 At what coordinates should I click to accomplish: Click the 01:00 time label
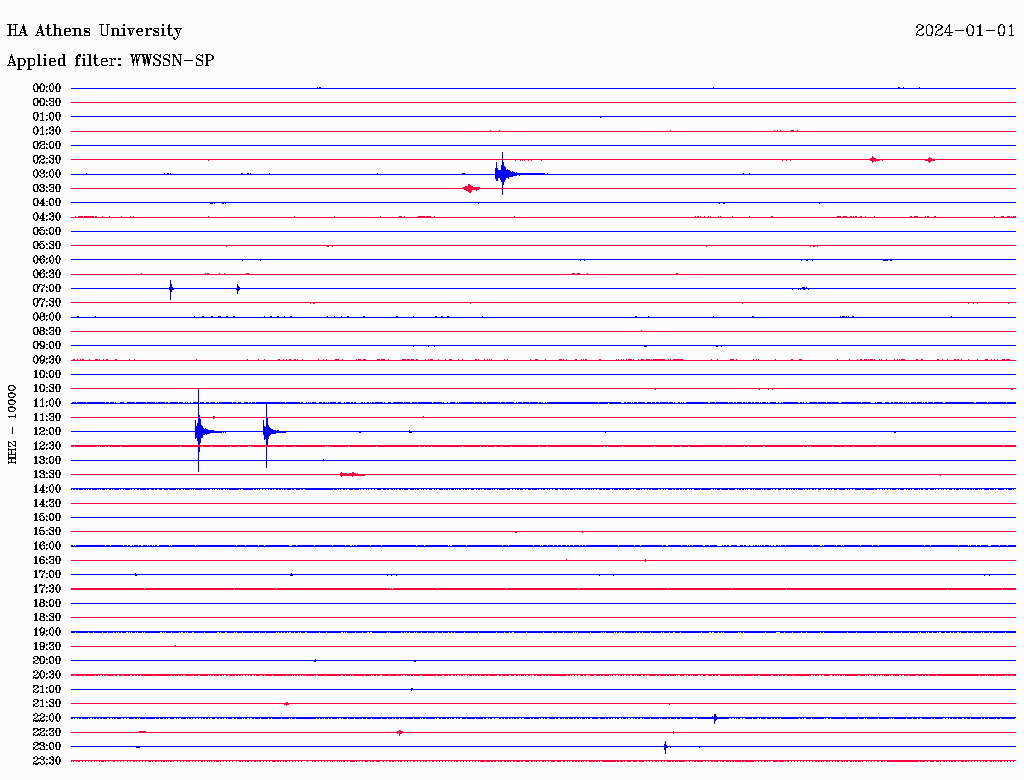(x=47, y=116)
